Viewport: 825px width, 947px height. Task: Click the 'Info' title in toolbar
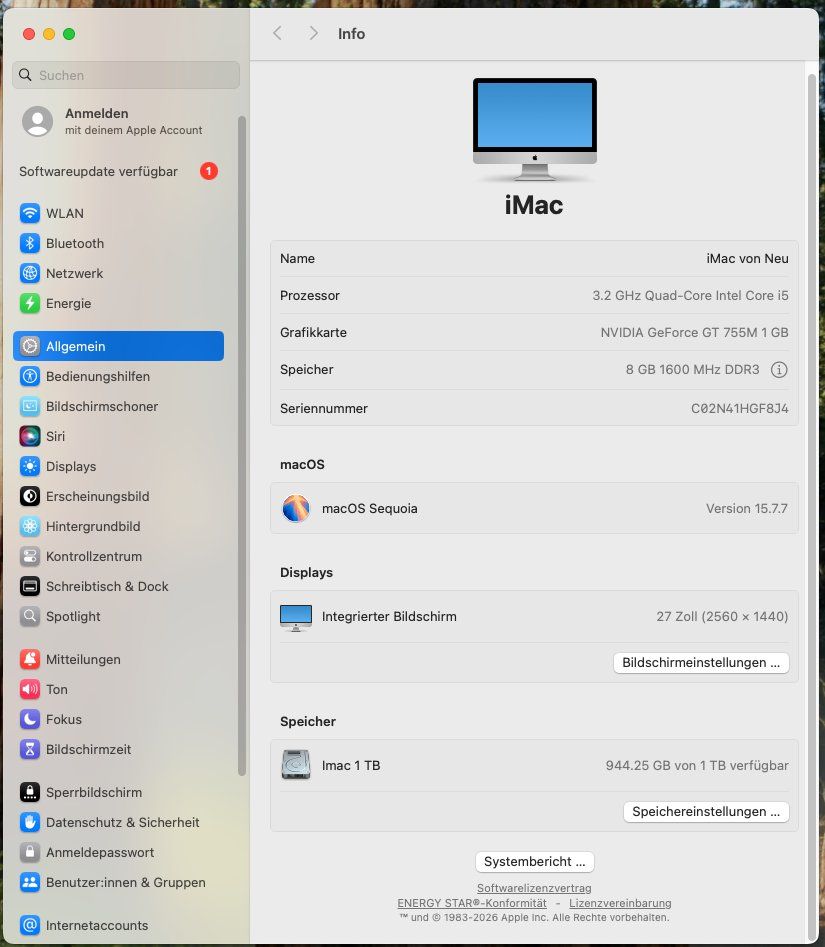coord(352,34)
